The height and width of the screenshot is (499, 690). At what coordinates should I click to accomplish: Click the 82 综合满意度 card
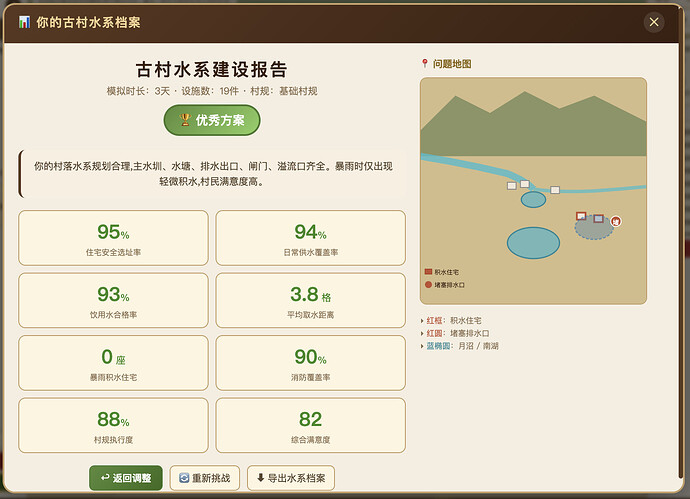(311, 426)
